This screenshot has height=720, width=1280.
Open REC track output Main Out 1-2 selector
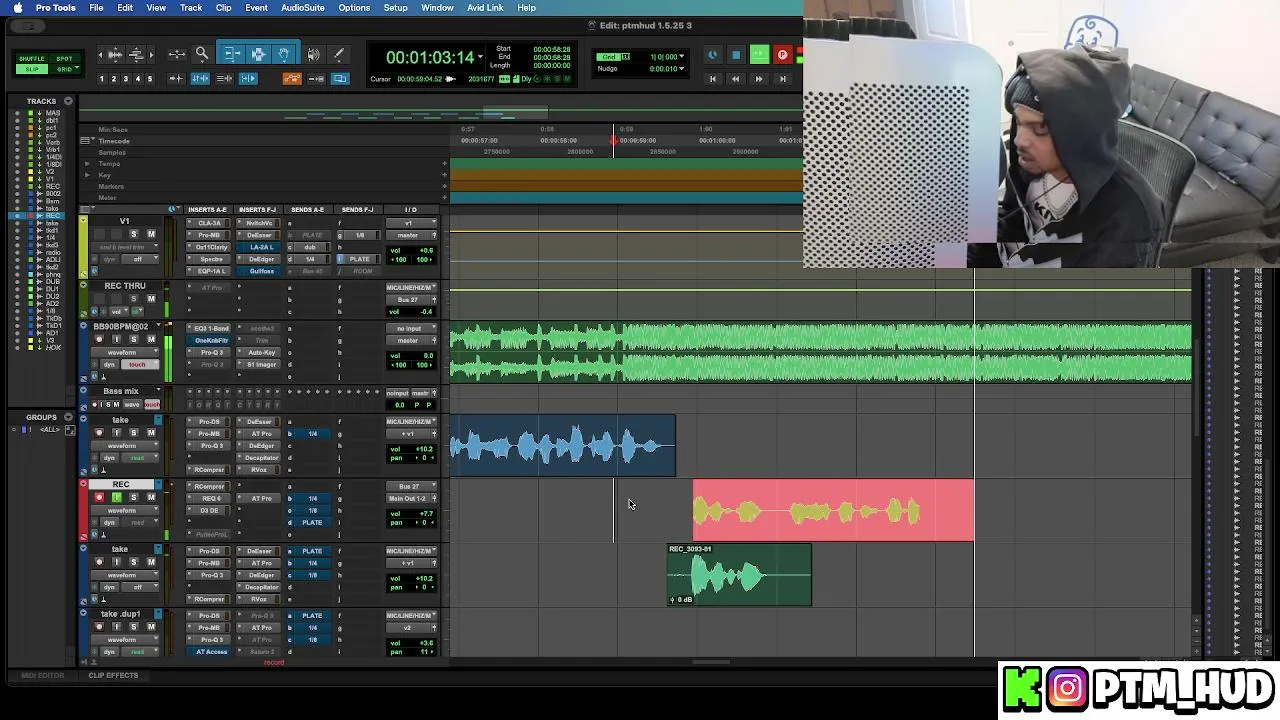pos(412,498)
